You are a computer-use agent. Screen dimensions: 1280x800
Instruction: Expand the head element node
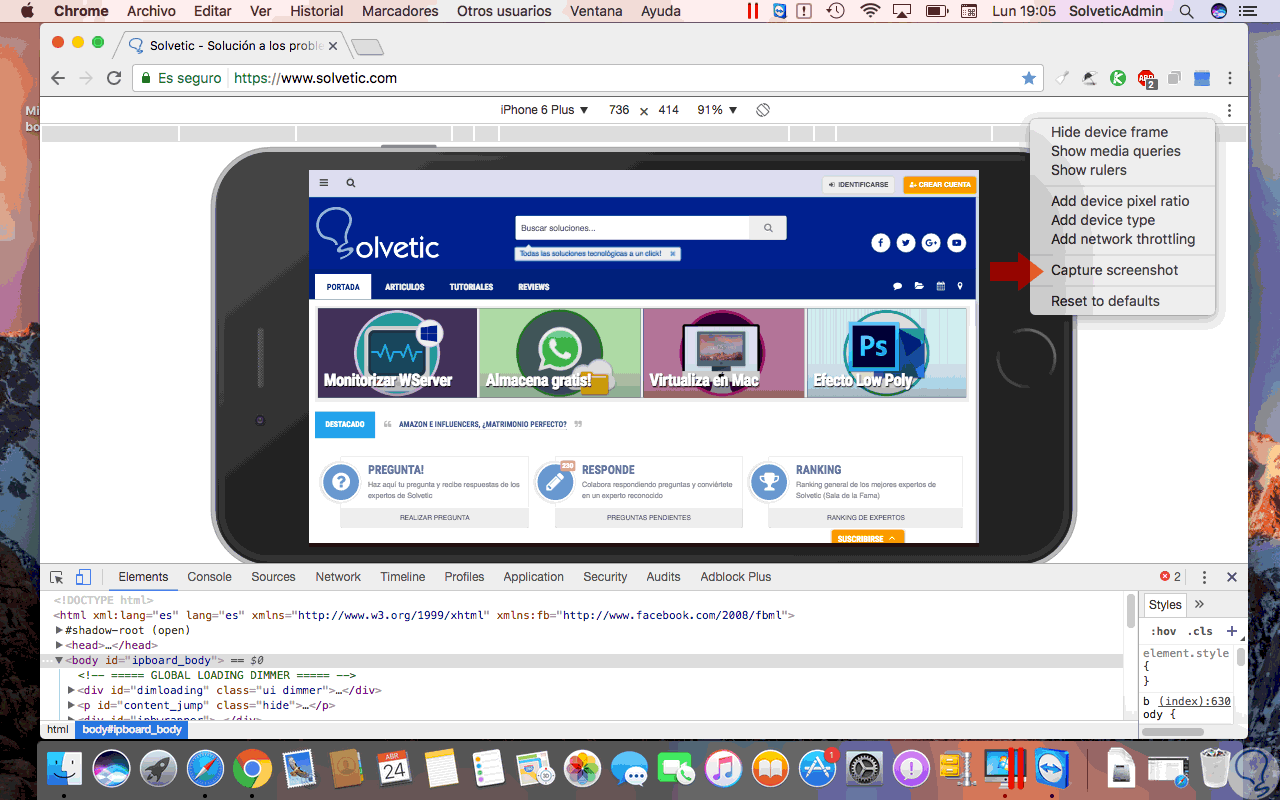(60, 646)
